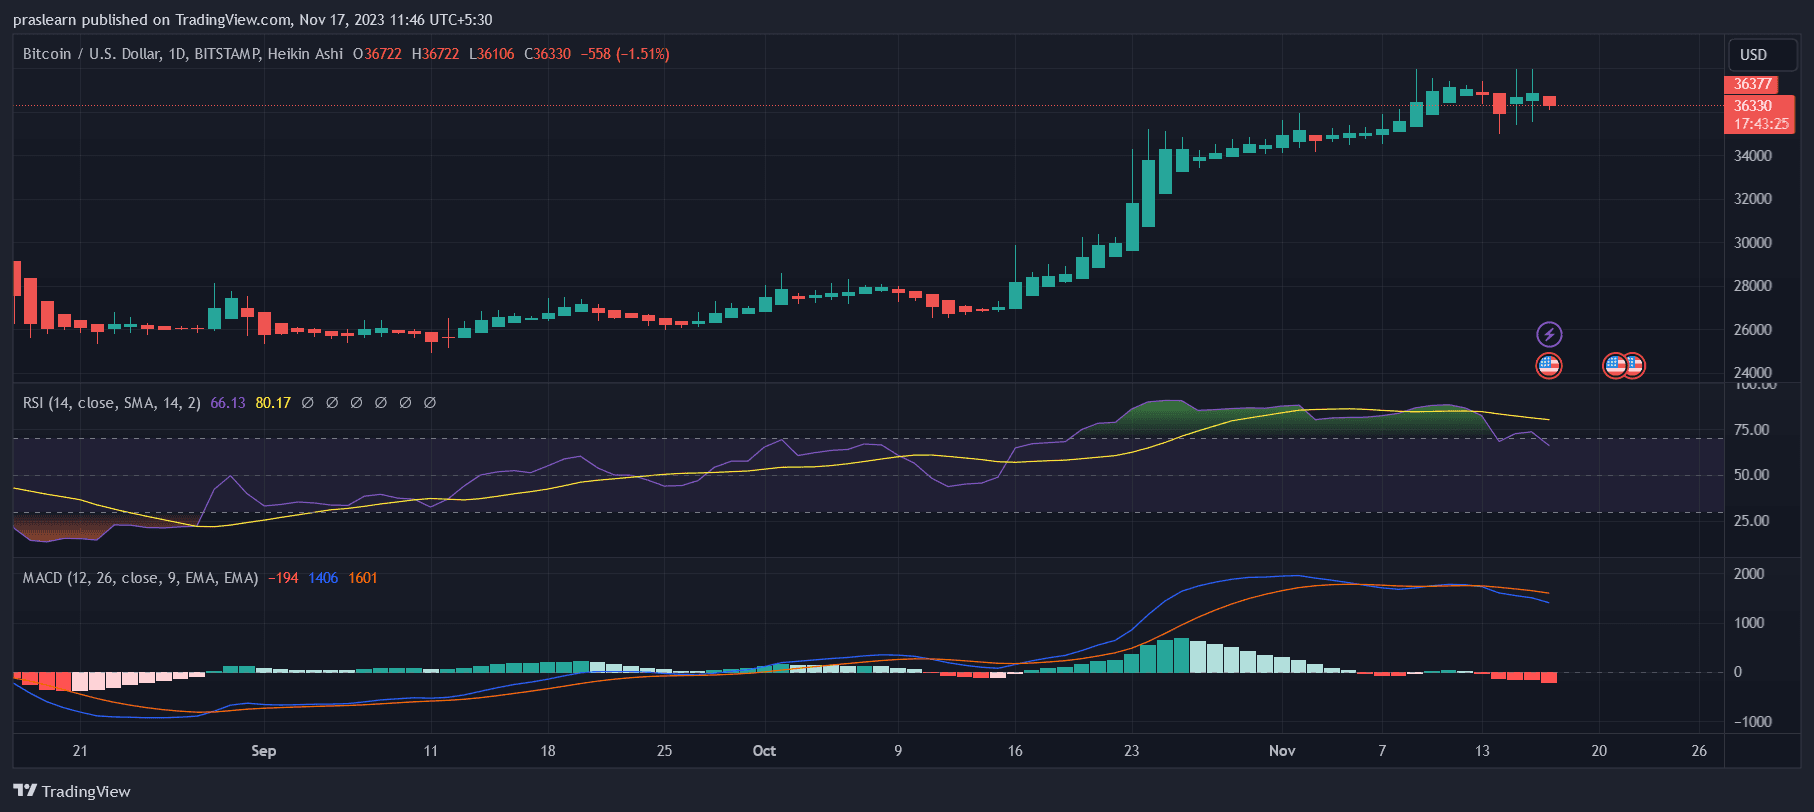Click the Nov label on the time axis

pos(1281,751)
